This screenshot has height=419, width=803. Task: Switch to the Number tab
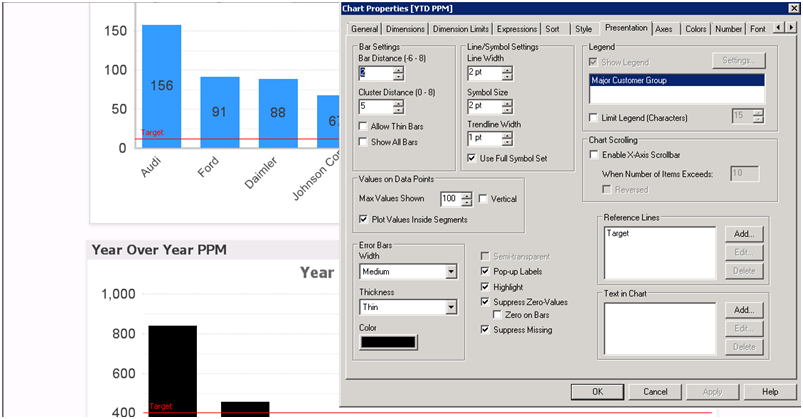[x=728, y=29]
